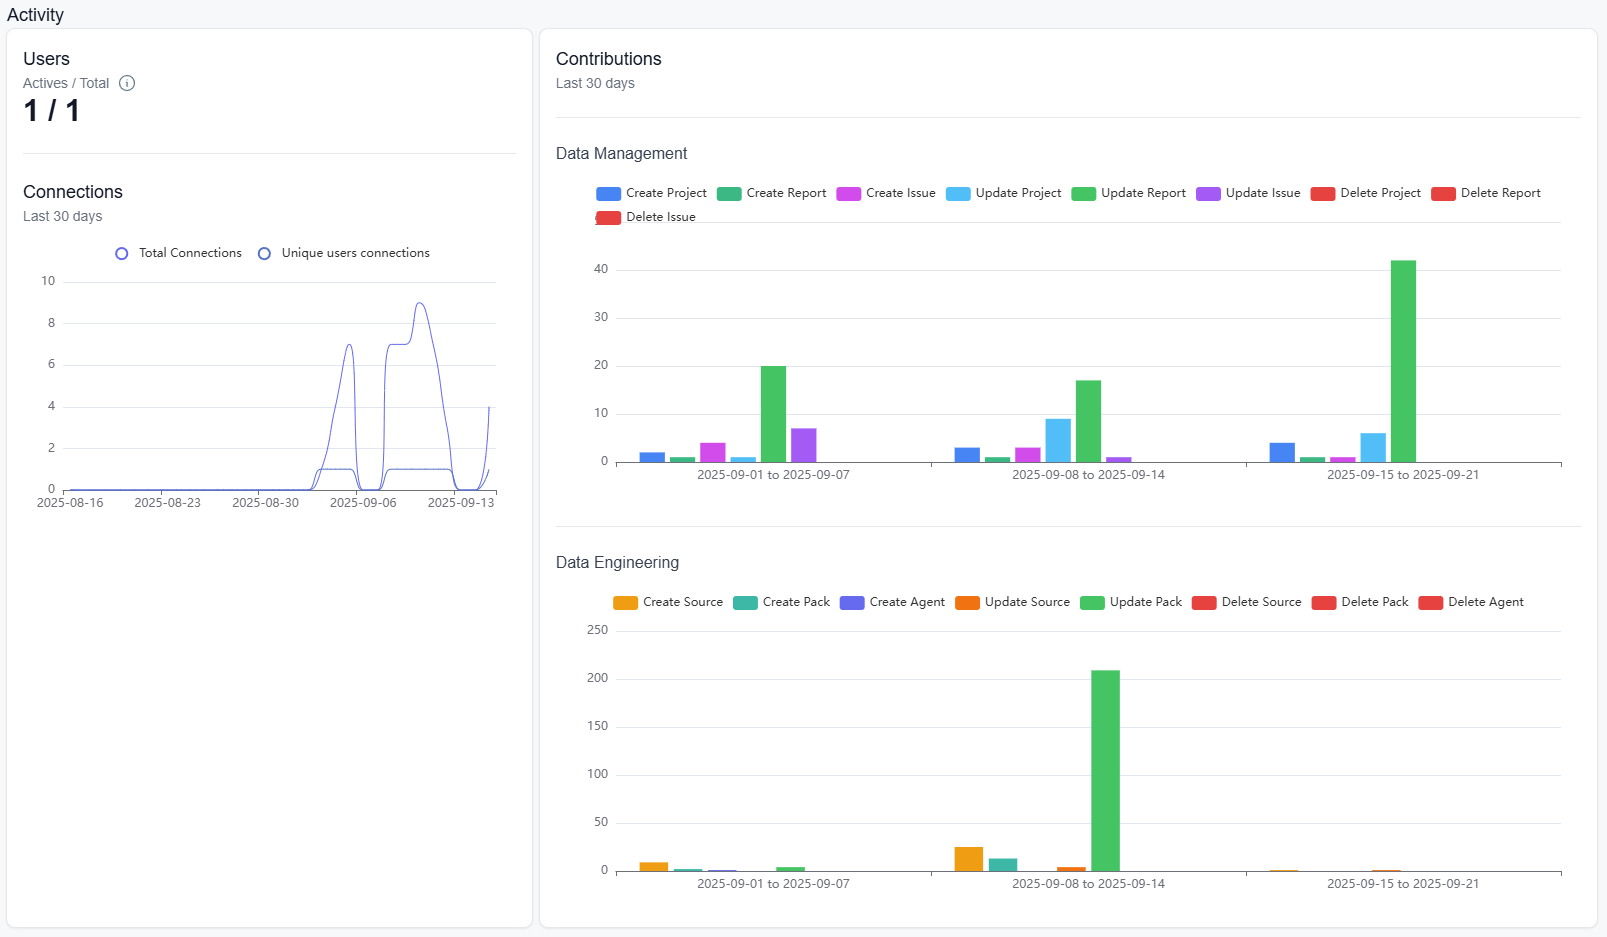Toggle the Update Project legend entry
Screen dimensions: 1607x937
point(1003,193)
